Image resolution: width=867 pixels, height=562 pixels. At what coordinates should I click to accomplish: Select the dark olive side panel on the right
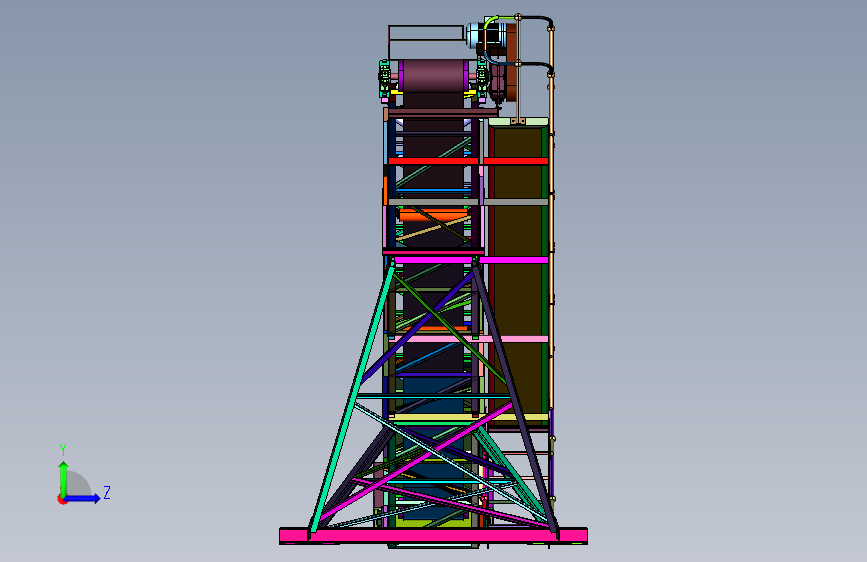coord(517,277)
